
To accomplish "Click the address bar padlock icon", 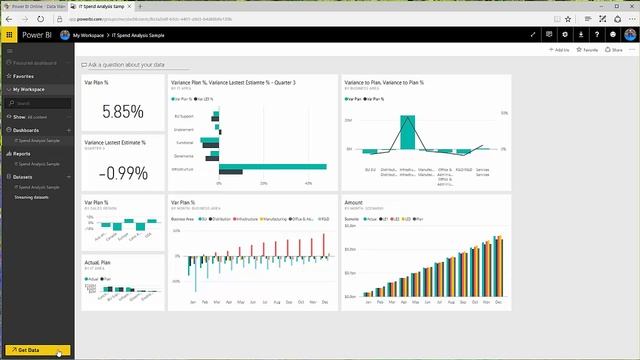I will coord(60,19).
